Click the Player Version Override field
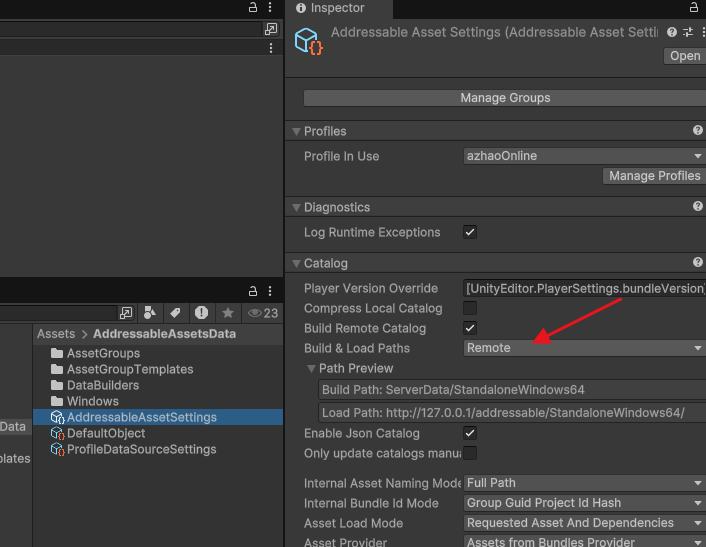 pyautogui.click(x=584, y=288)
